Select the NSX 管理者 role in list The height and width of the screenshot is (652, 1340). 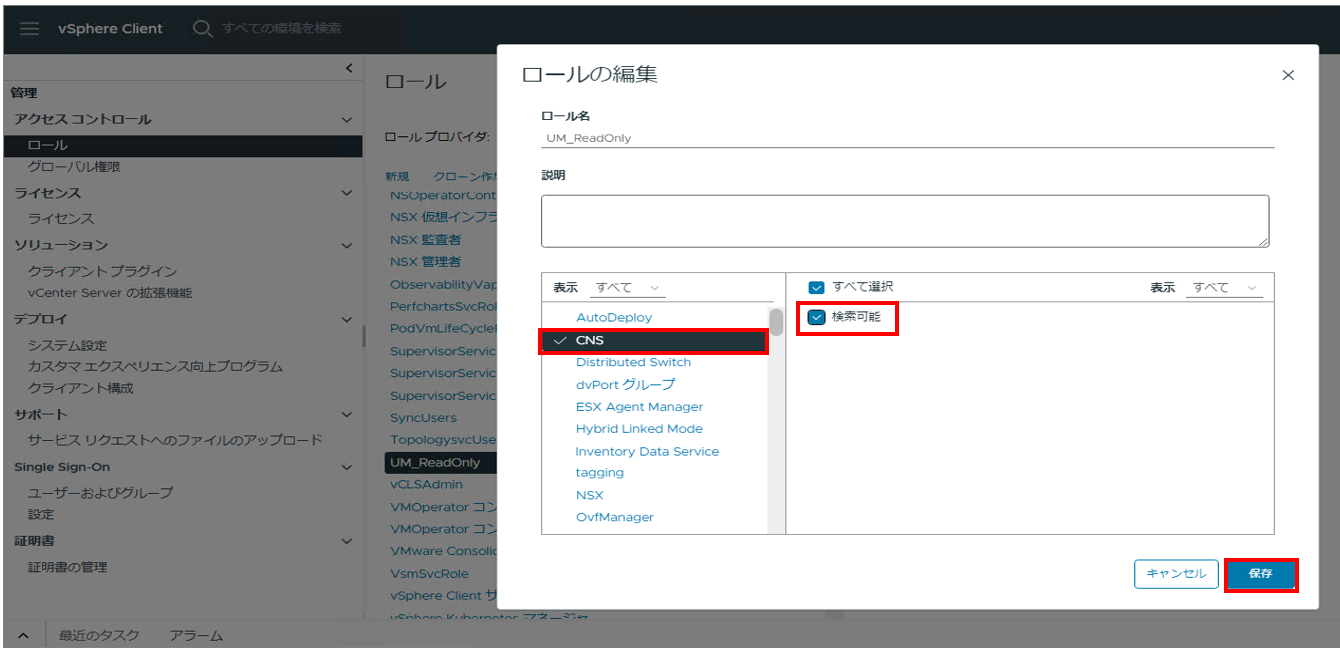coord(426,262)
